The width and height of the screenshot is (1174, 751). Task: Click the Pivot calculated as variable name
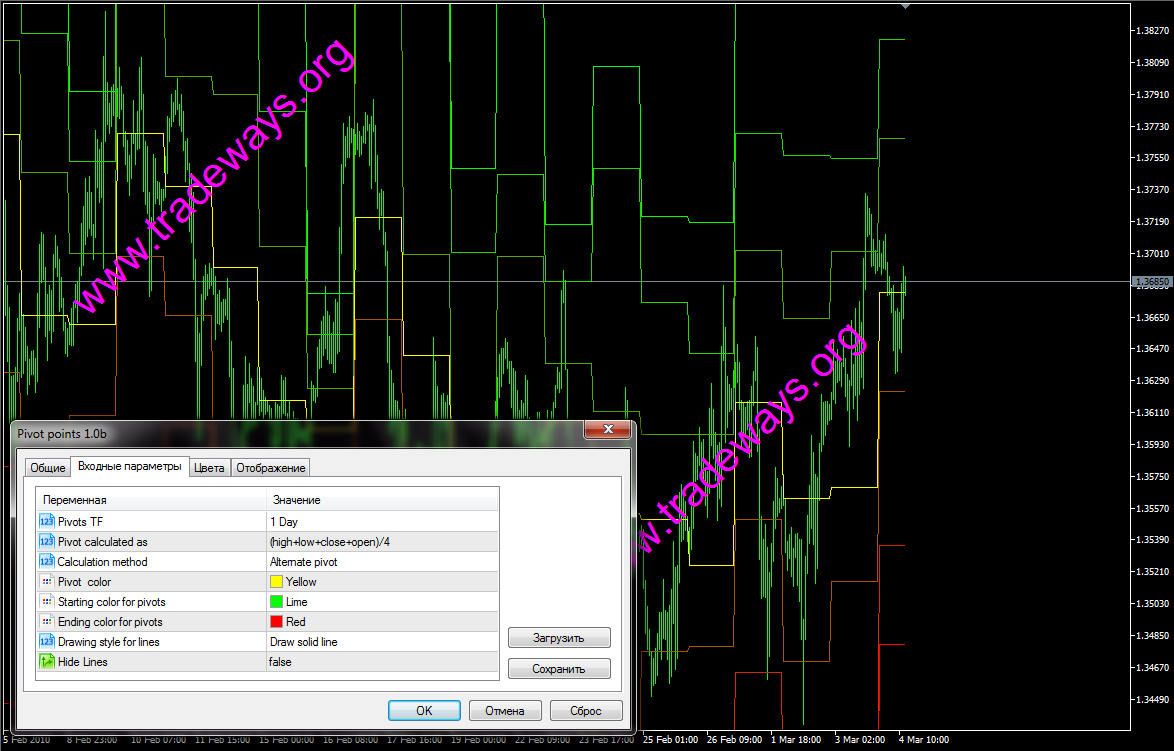coord(103,542)
